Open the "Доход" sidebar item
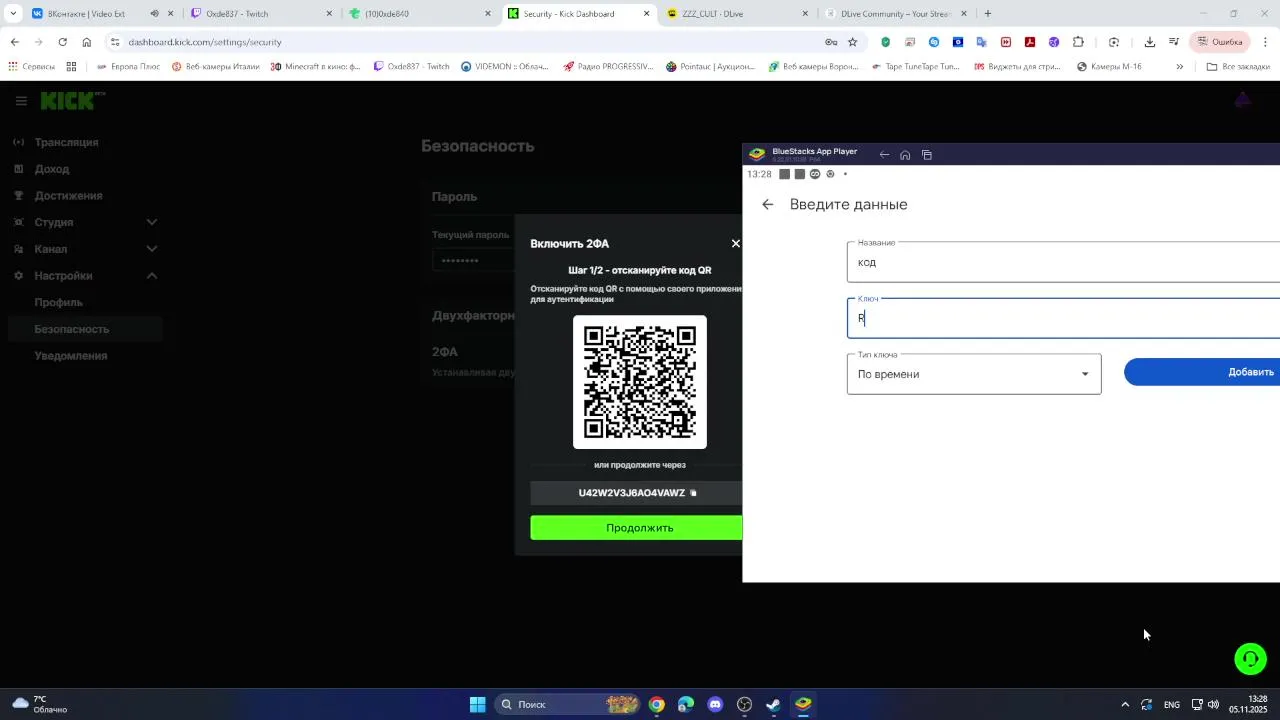Image resolution: width=1280 pixels, height=720 pixels. click(x=52, y=169)
